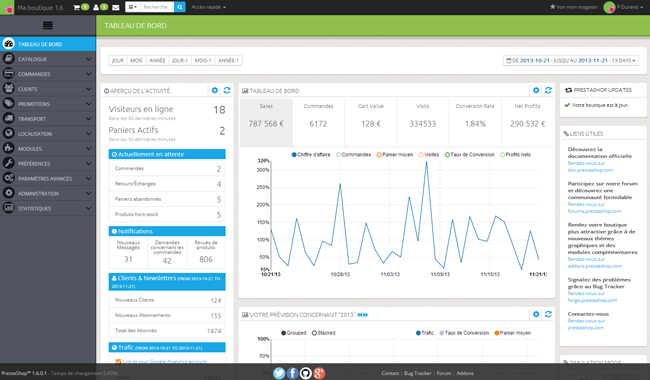
Task: Click the Commandes sidebar icon
Action: click(8, 74)
